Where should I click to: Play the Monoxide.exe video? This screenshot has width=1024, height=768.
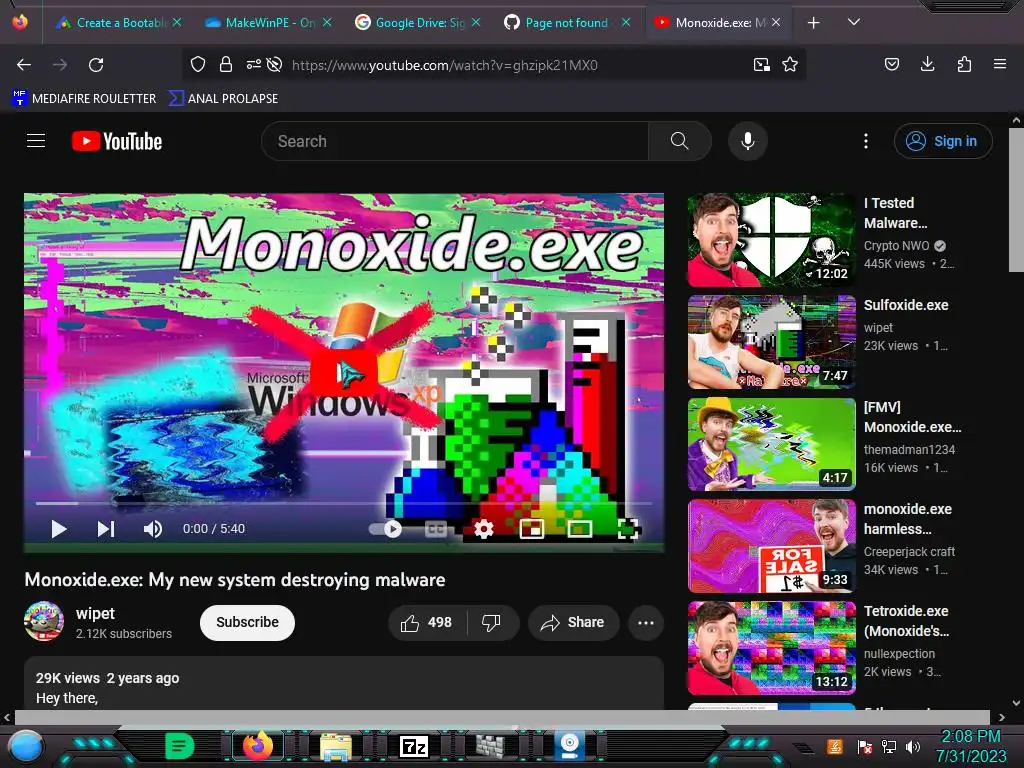(59, 529)
